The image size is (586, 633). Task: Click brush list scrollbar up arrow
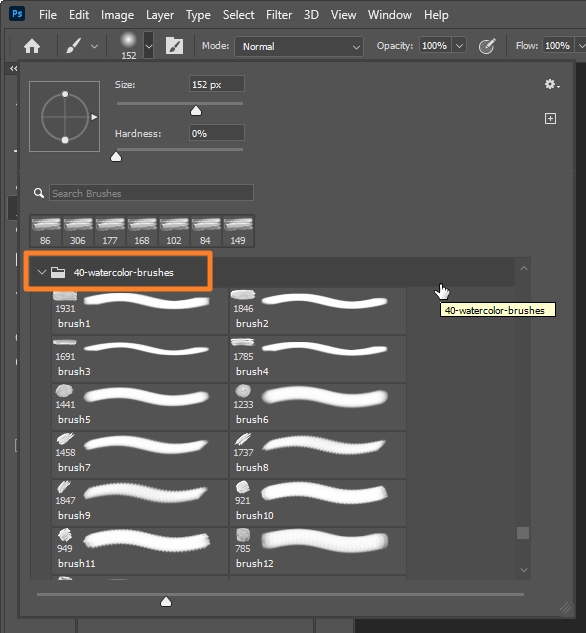point(523,268)
